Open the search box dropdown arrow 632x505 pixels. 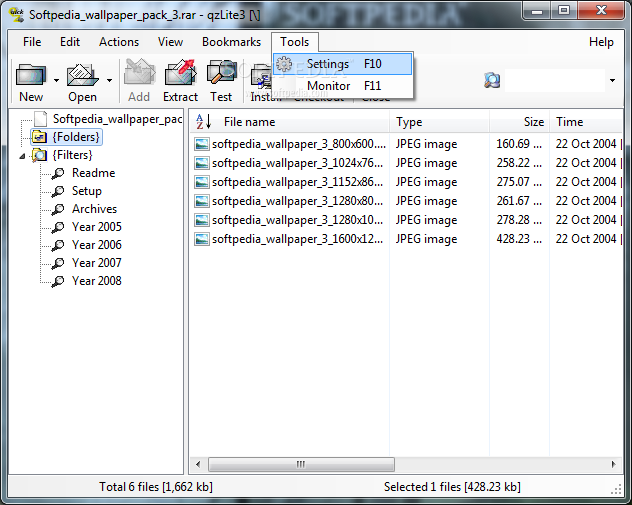(612, 80)
